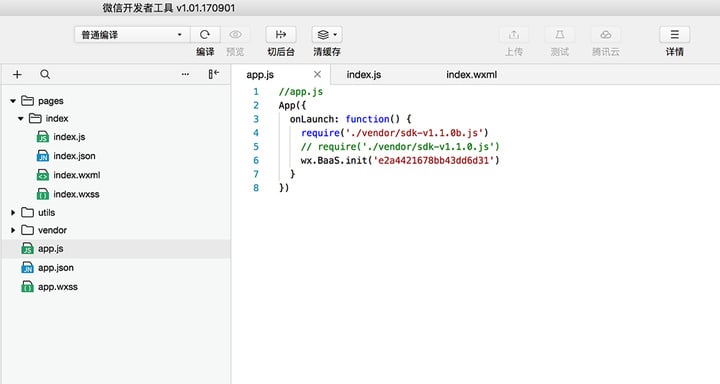Click the 上传 label
This screenshot has height=384, width=720.
tap(514, 52)
